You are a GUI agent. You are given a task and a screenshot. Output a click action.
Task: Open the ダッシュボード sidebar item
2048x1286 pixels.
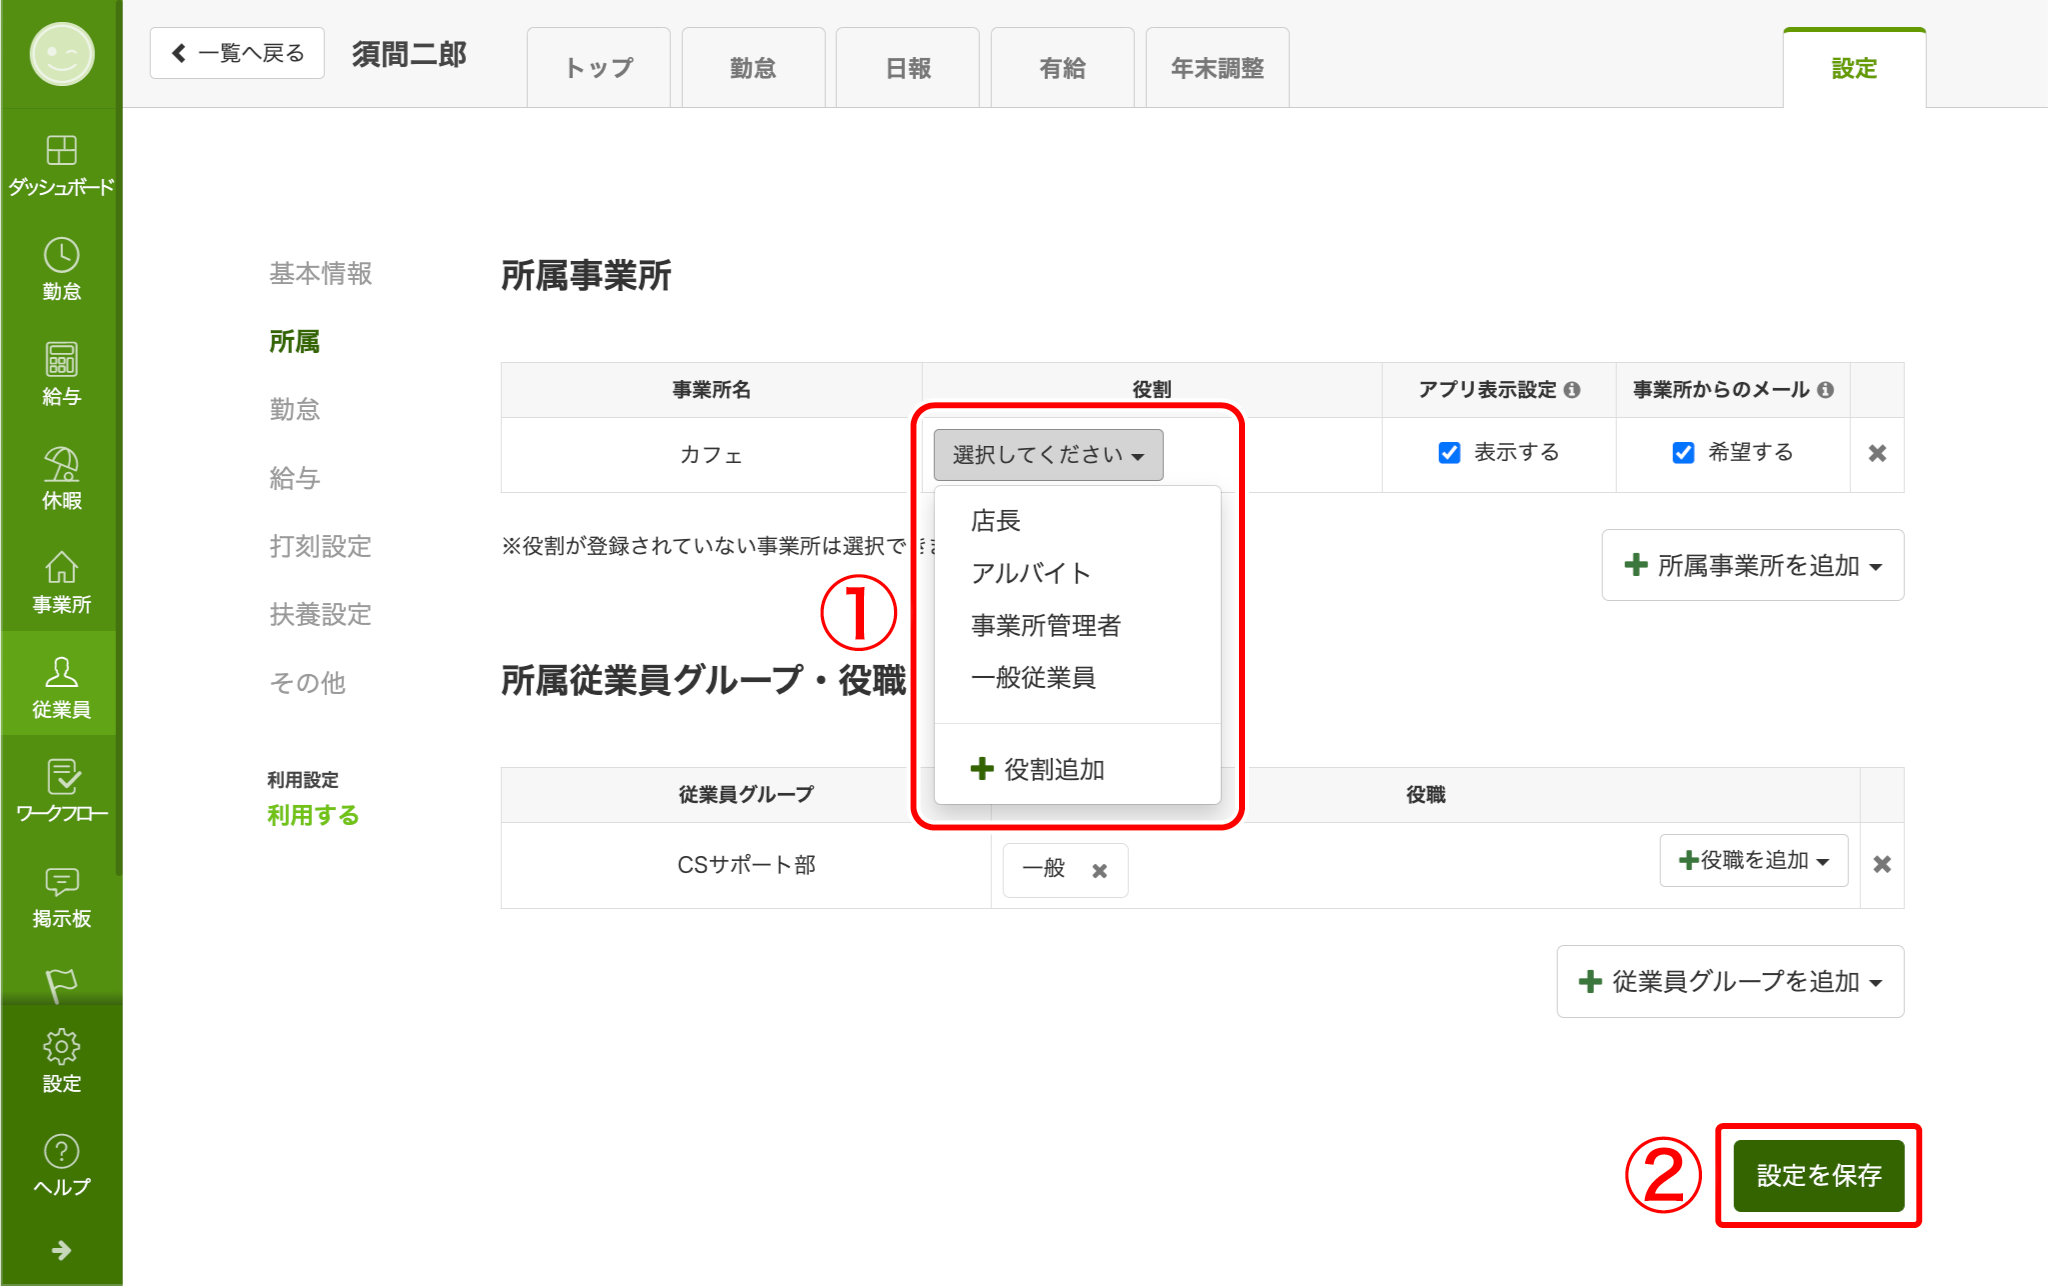(x=61, y=166)
